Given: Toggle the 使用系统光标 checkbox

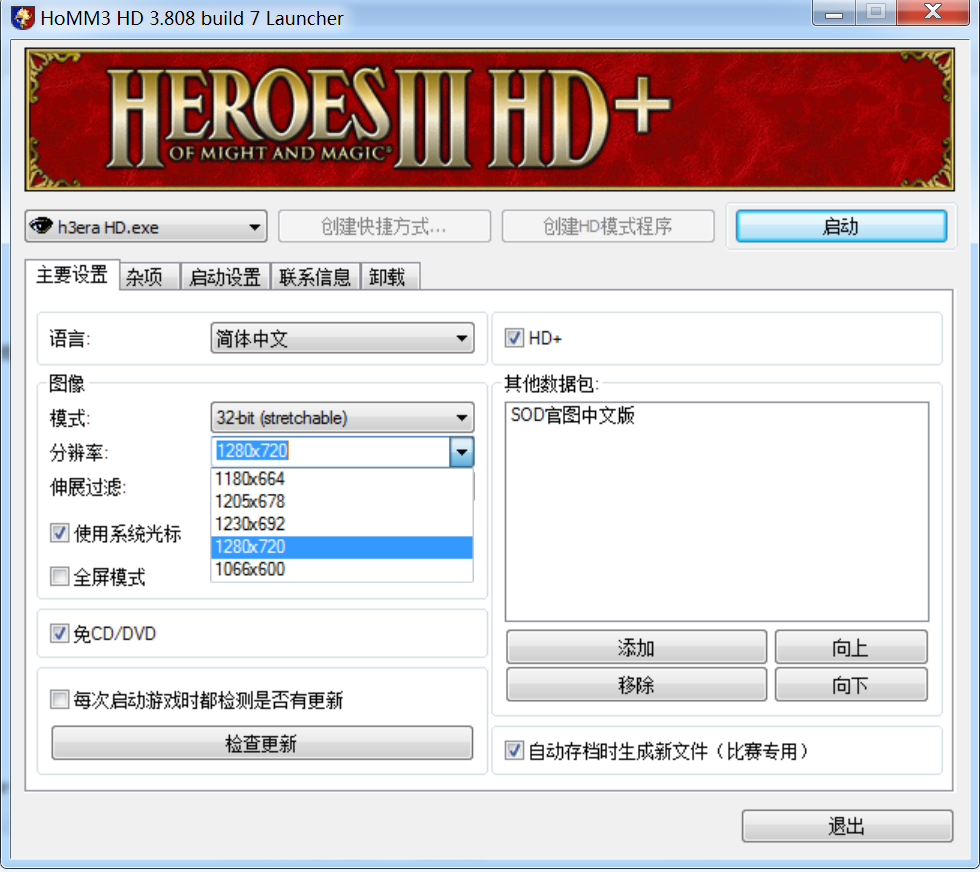Looking at the screenshot, I should (x=59, y=533).
